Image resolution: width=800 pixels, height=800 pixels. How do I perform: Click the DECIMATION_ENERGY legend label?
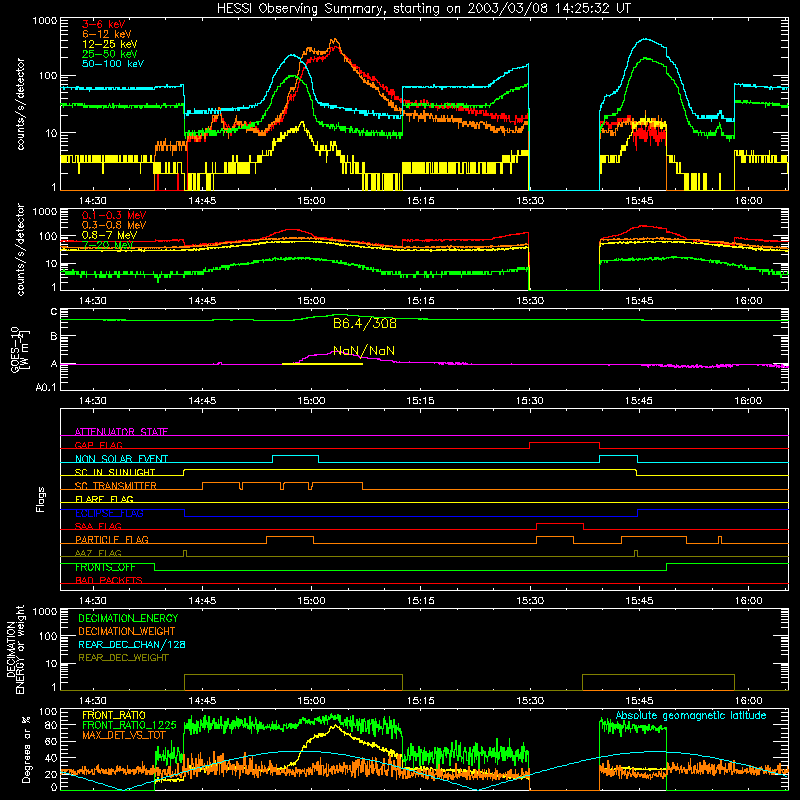click(x=128, y=618)
